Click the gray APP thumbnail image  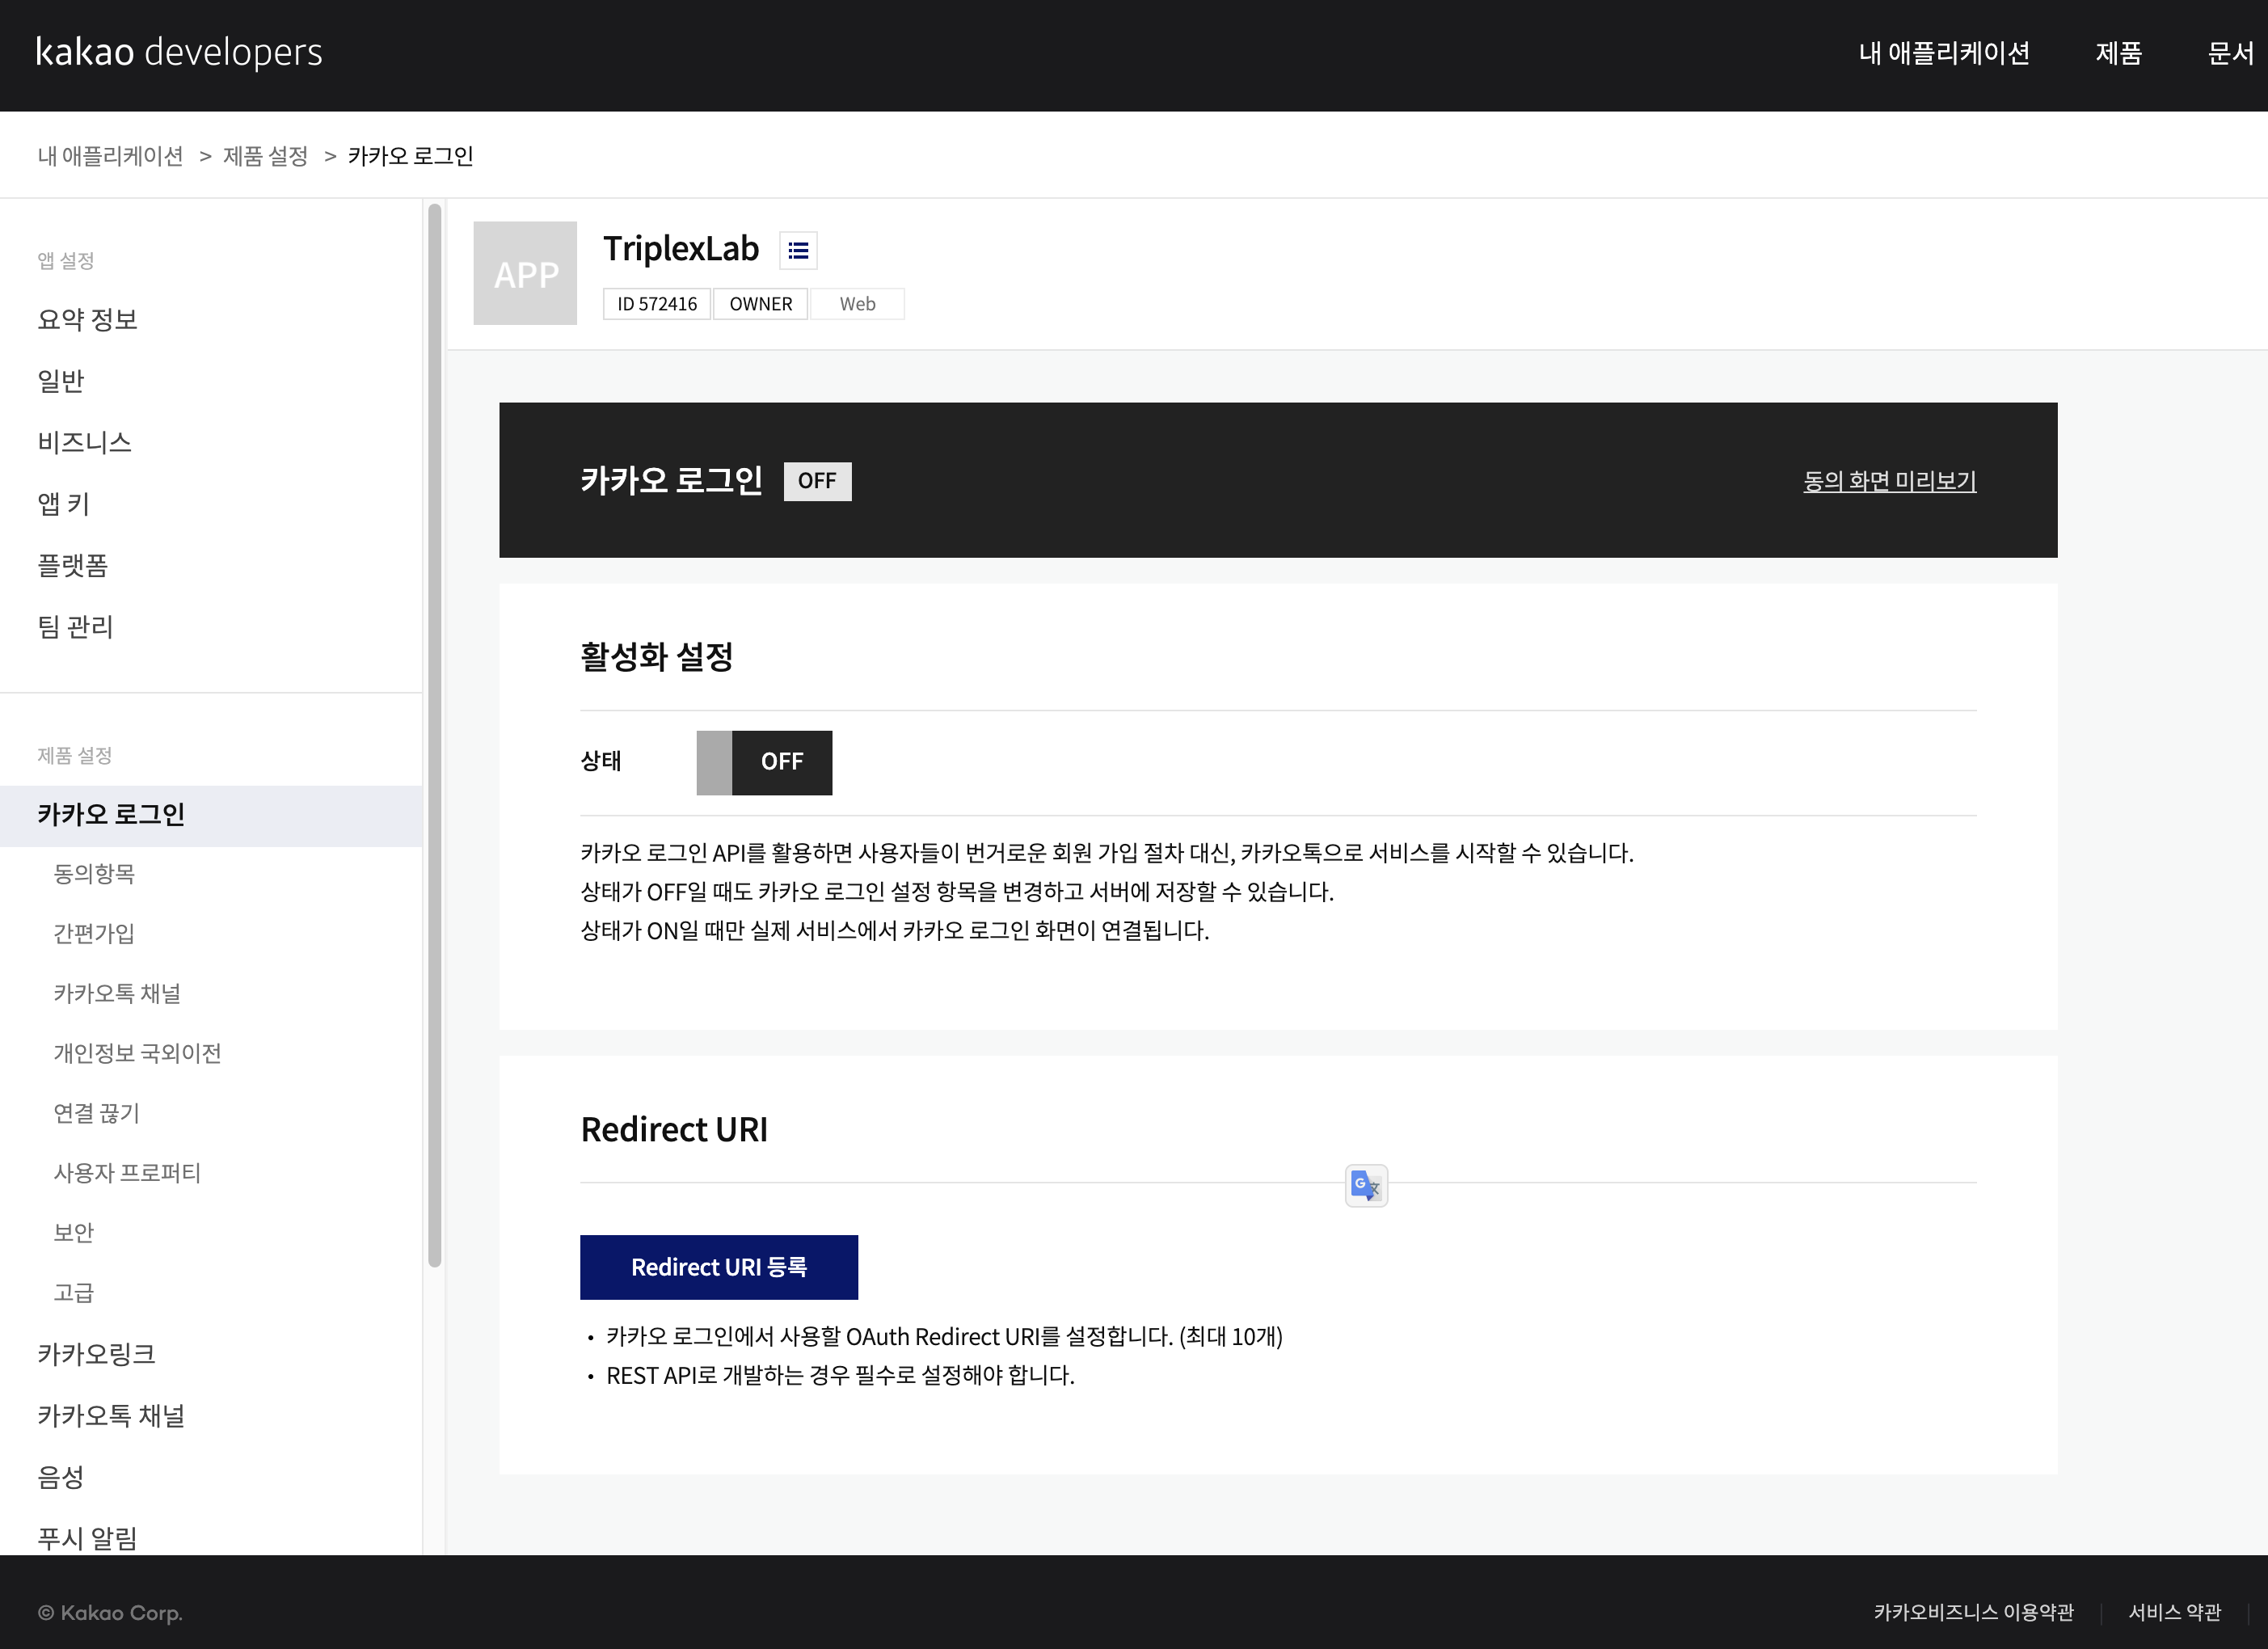click(x=525, y=273)
